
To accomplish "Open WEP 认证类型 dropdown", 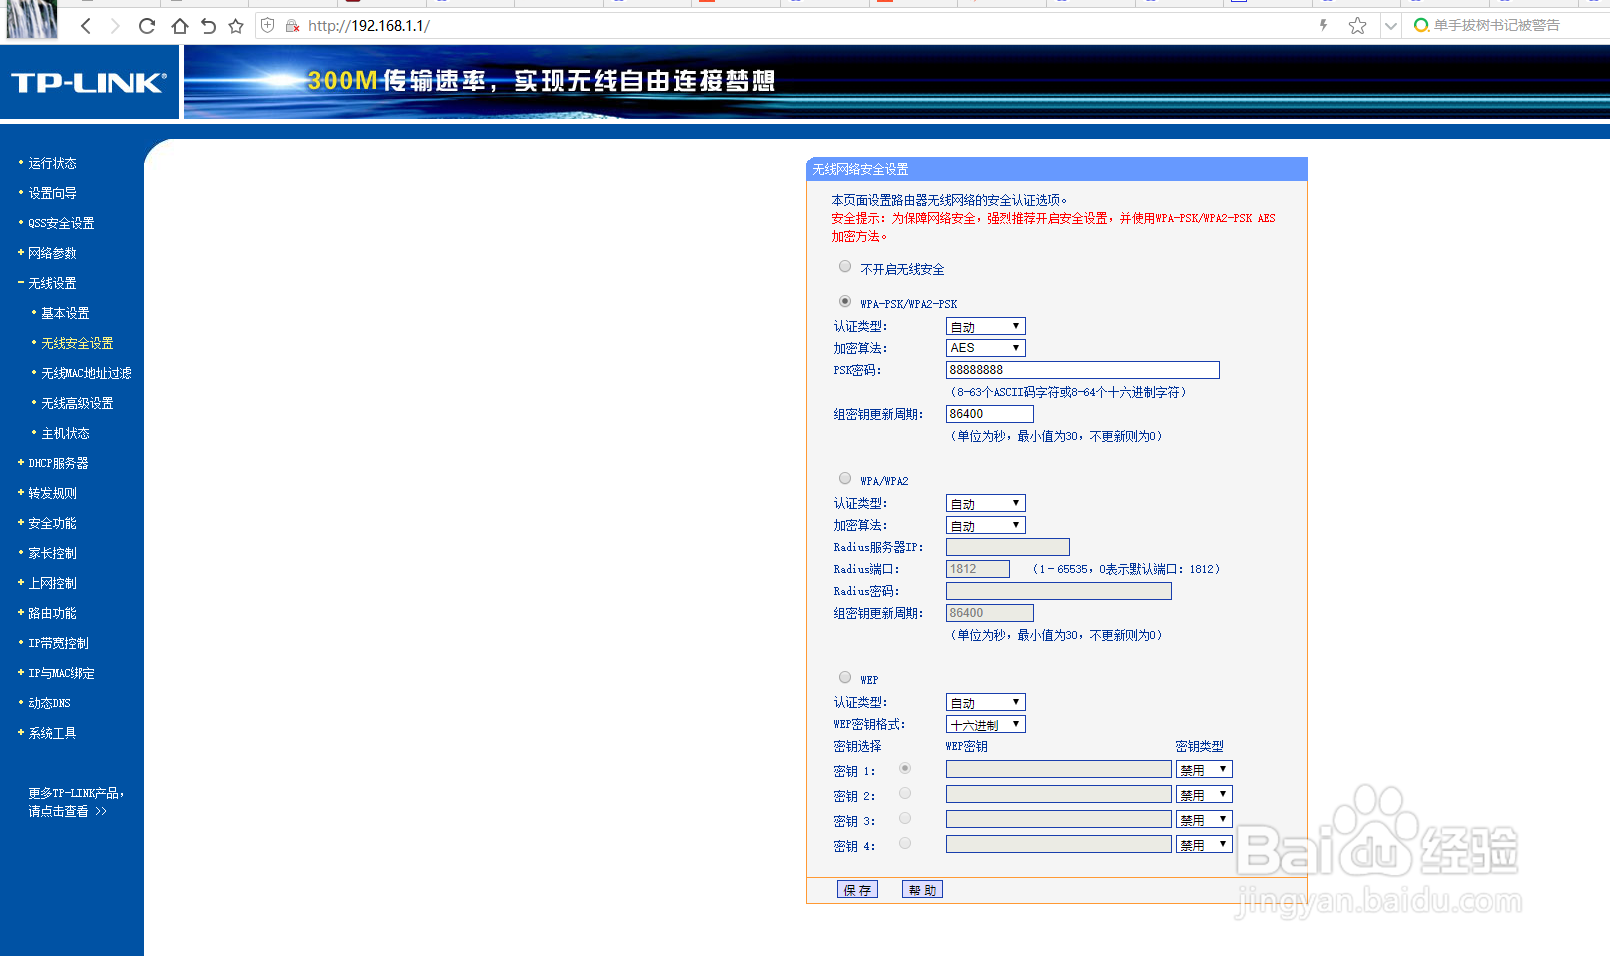I will point(986,702).
